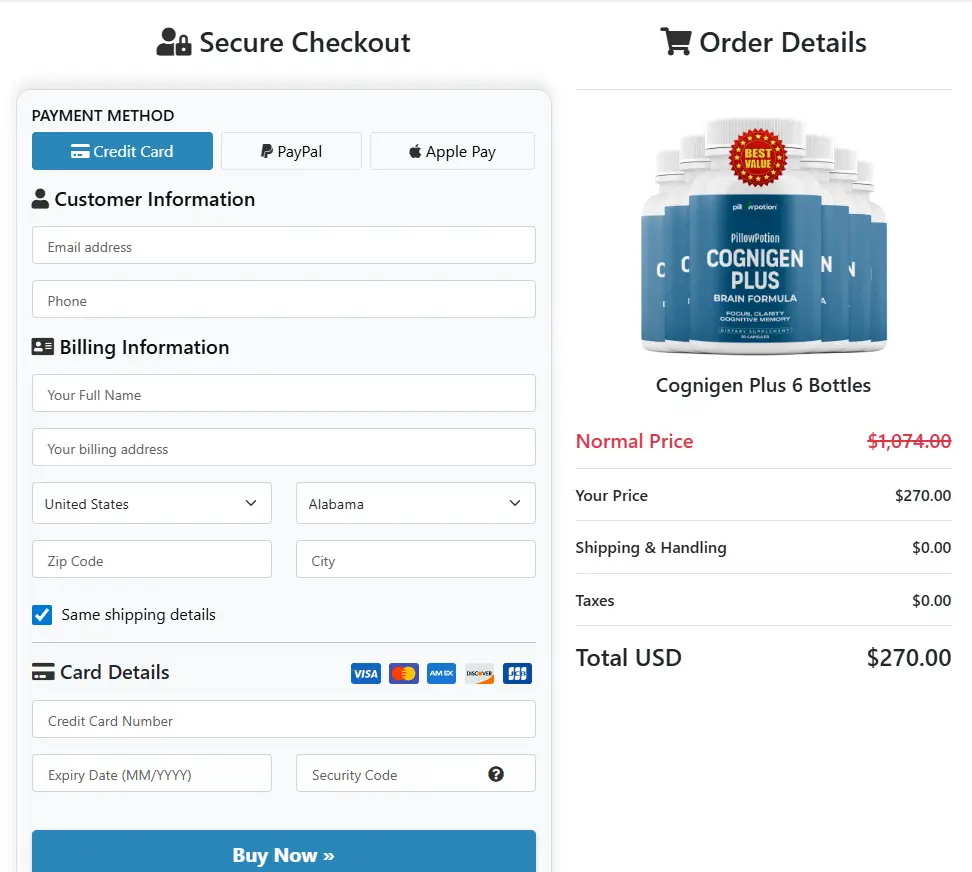Open the United States country dropdown
This screenshot has height=872, width=972.
click(x=151, y=503)
